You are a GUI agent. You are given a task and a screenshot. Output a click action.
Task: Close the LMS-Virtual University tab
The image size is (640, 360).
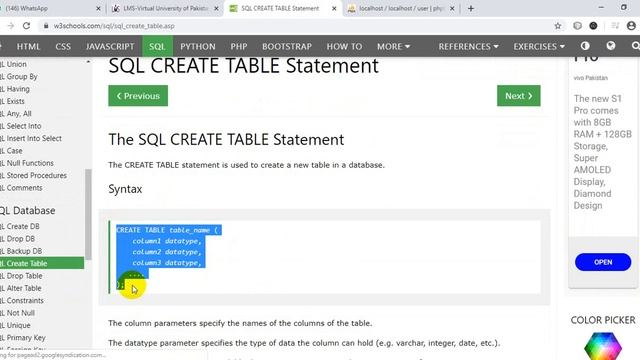(216, 8)
